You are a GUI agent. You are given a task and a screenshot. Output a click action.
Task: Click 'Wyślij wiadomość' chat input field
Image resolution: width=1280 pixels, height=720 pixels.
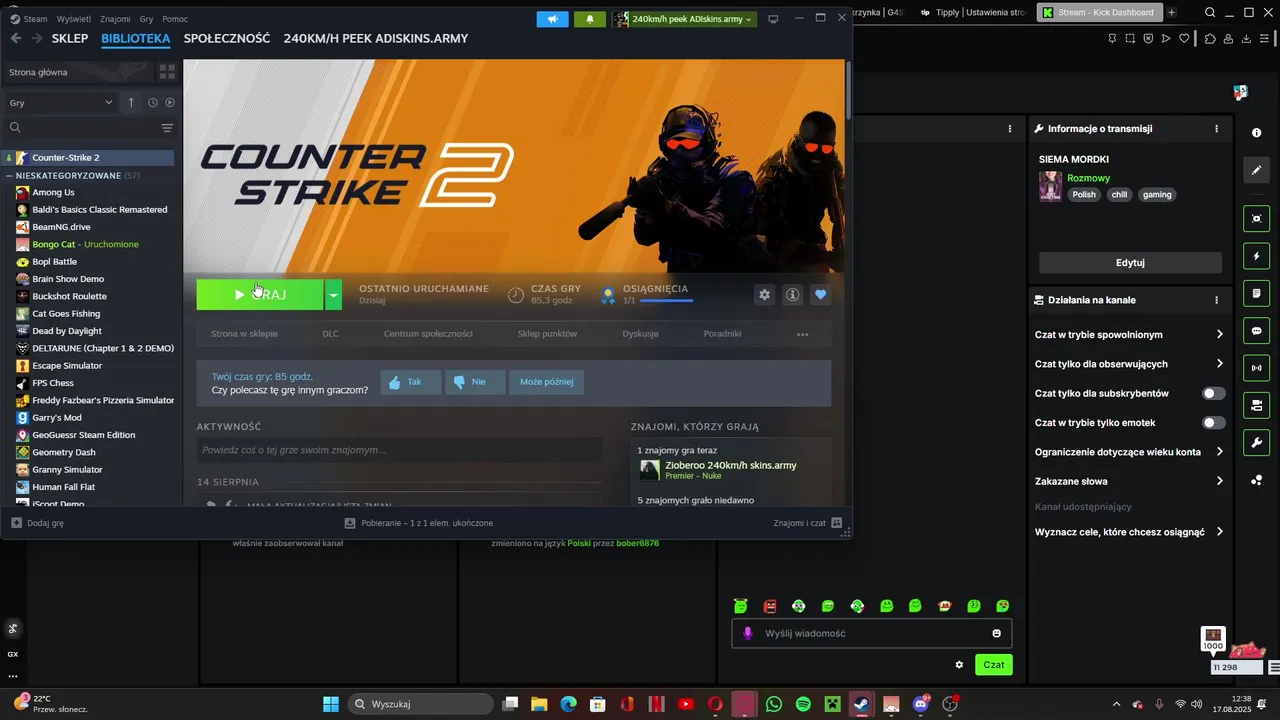(x=870, y=633)
